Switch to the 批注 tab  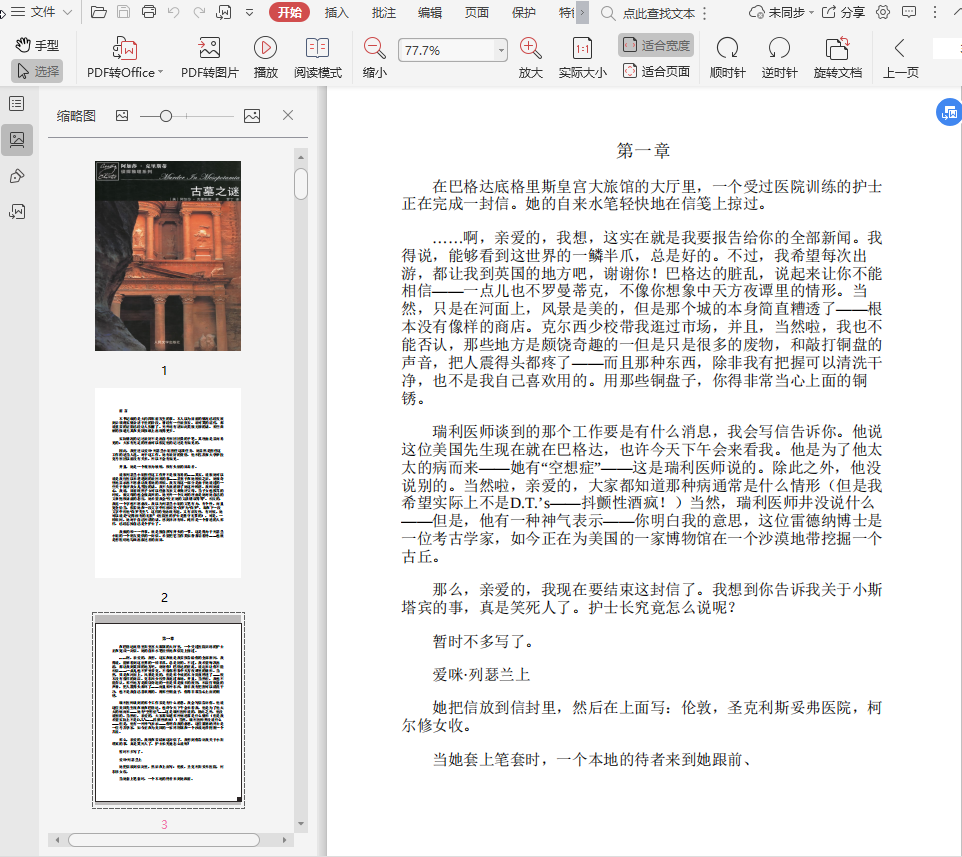pyautogui.click(x=383, y=12)
